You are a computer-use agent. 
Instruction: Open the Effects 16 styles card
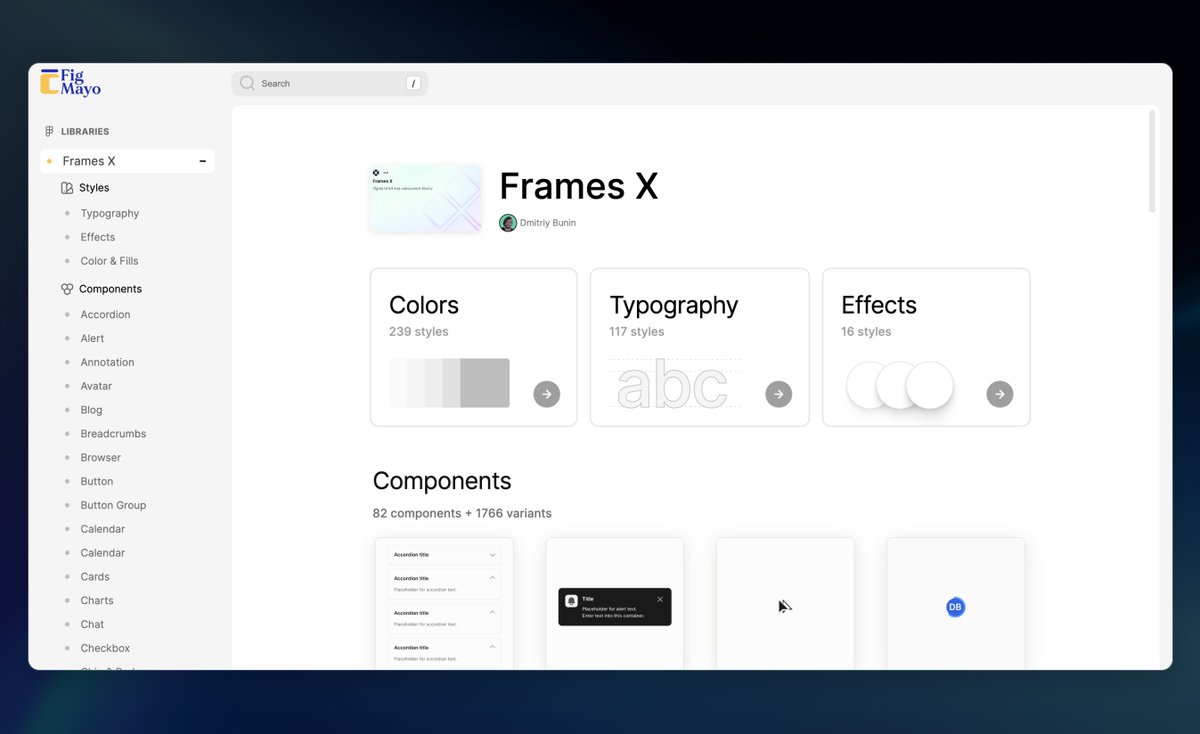pyautogui.click(x=926, y=347)
